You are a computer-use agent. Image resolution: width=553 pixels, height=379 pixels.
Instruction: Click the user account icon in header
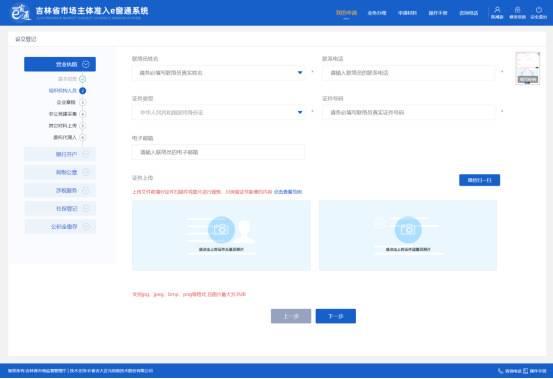(497, 10)
